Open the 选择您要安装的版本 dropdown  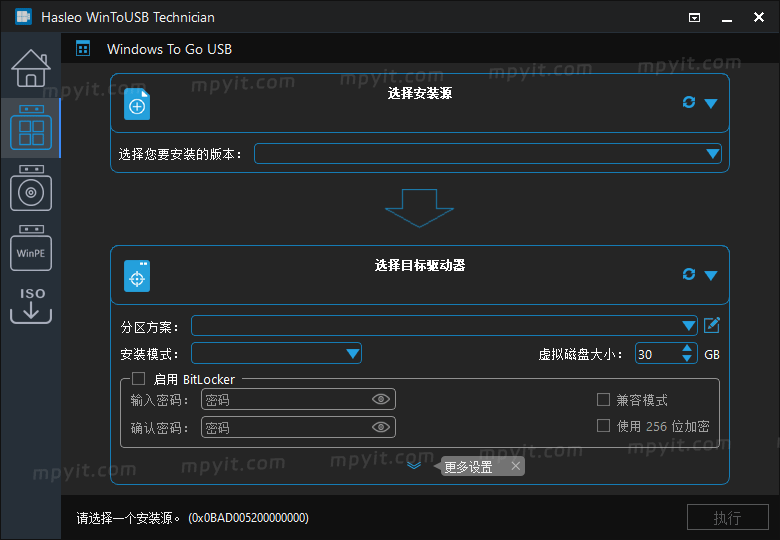click(x=488, y=154)
